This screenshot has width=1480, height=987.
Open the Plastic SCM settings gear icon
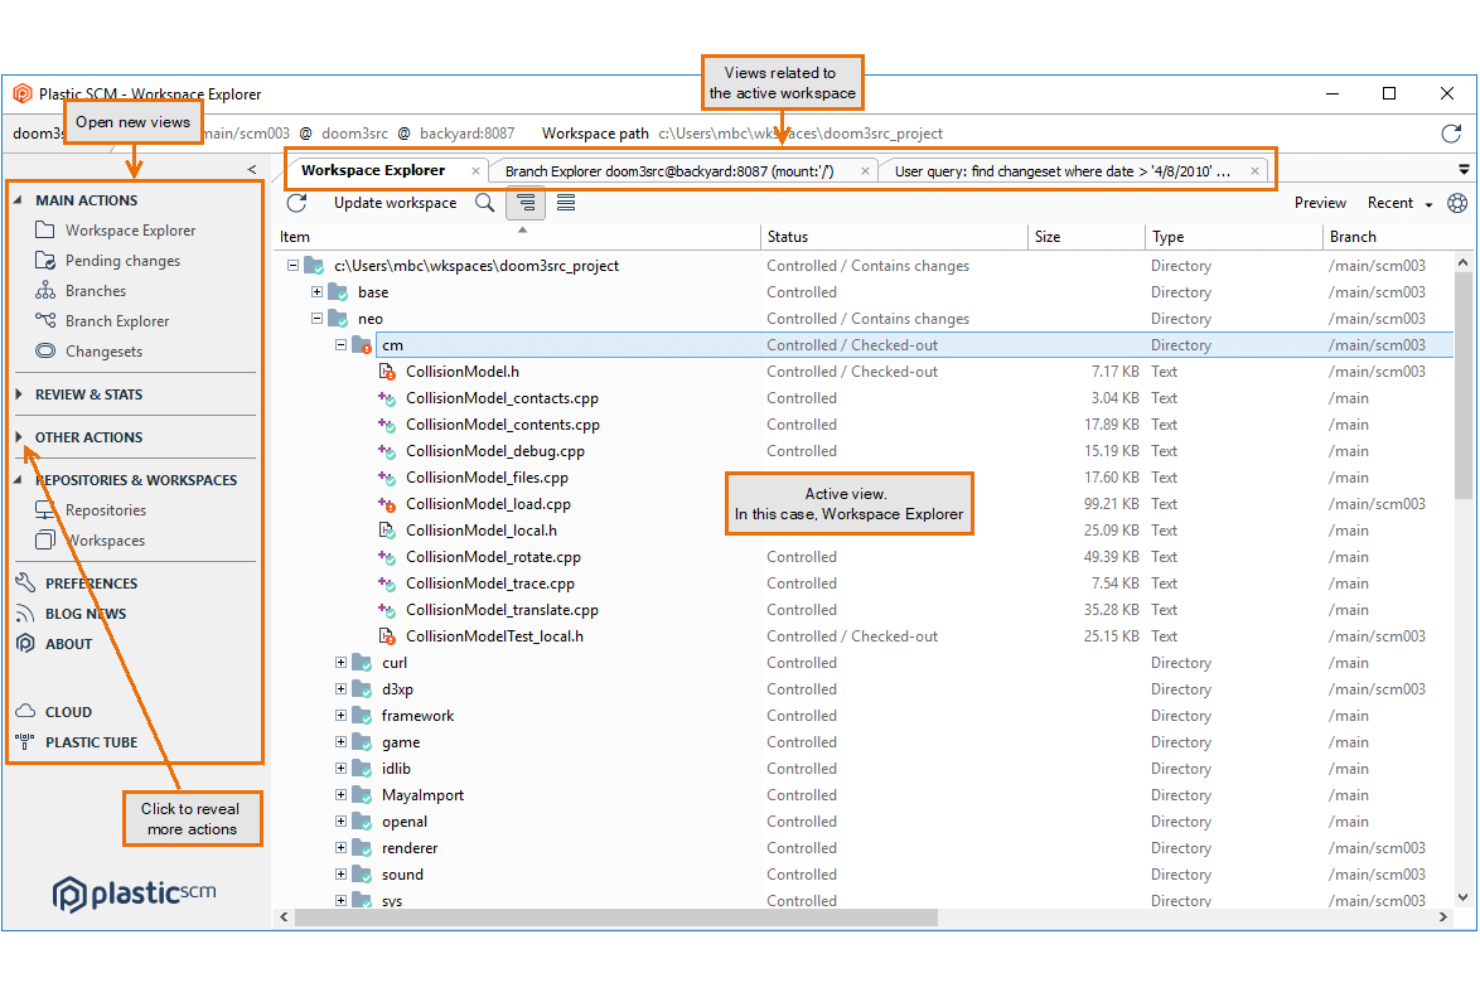[x=1457, y=203]
